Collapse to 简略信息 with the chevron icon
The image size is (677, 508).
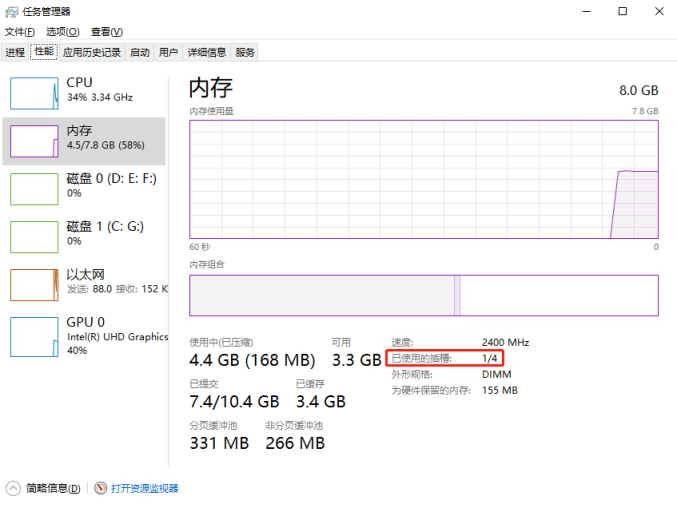[13, 488]
